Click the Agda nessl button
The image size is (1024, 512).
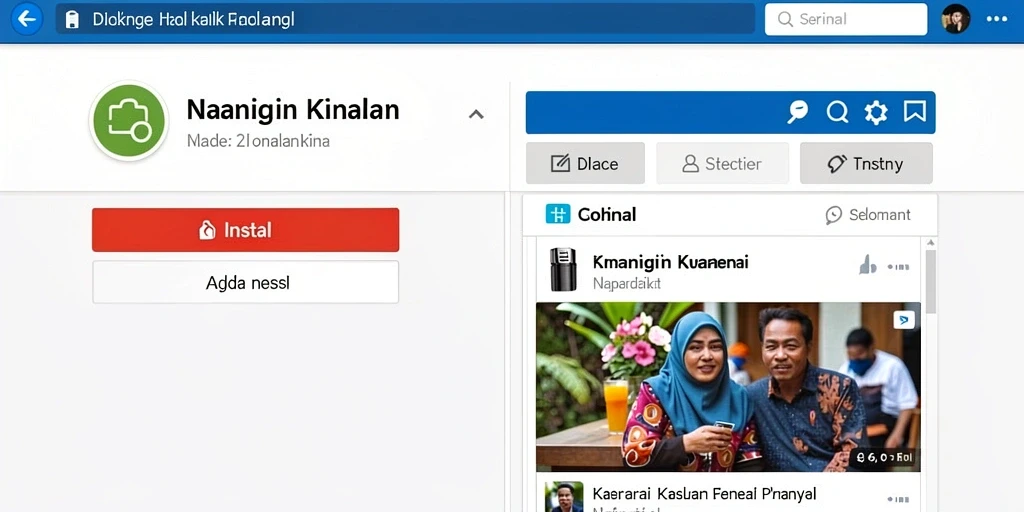tap(246, 282)
